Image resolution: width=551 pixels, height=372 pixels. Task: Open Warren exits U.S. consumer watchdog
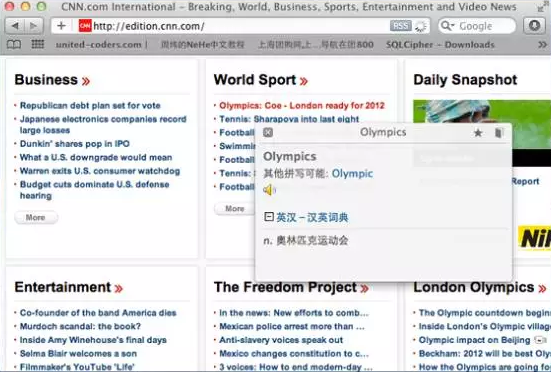coord(100,171)
